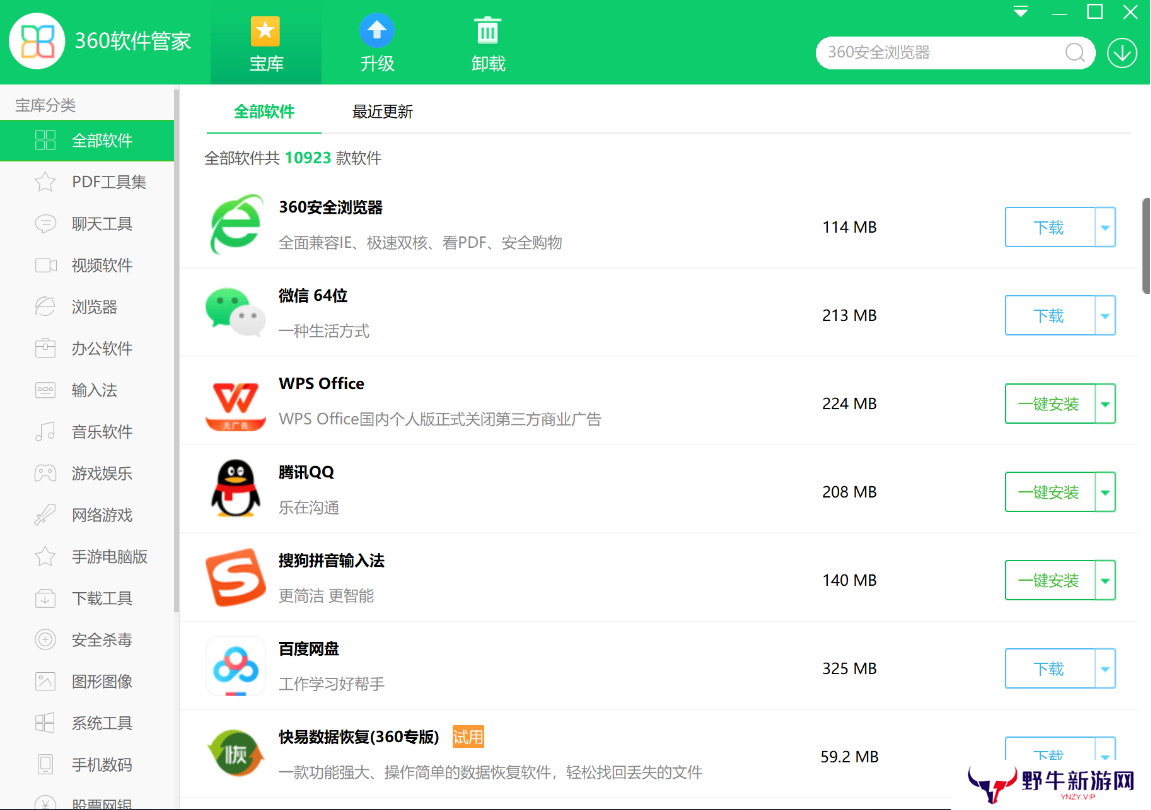This screenshot has width=1151, height=810.
Task: Click the 聊天工具 chat bubble icon
Action: click(x=45, y=223)
